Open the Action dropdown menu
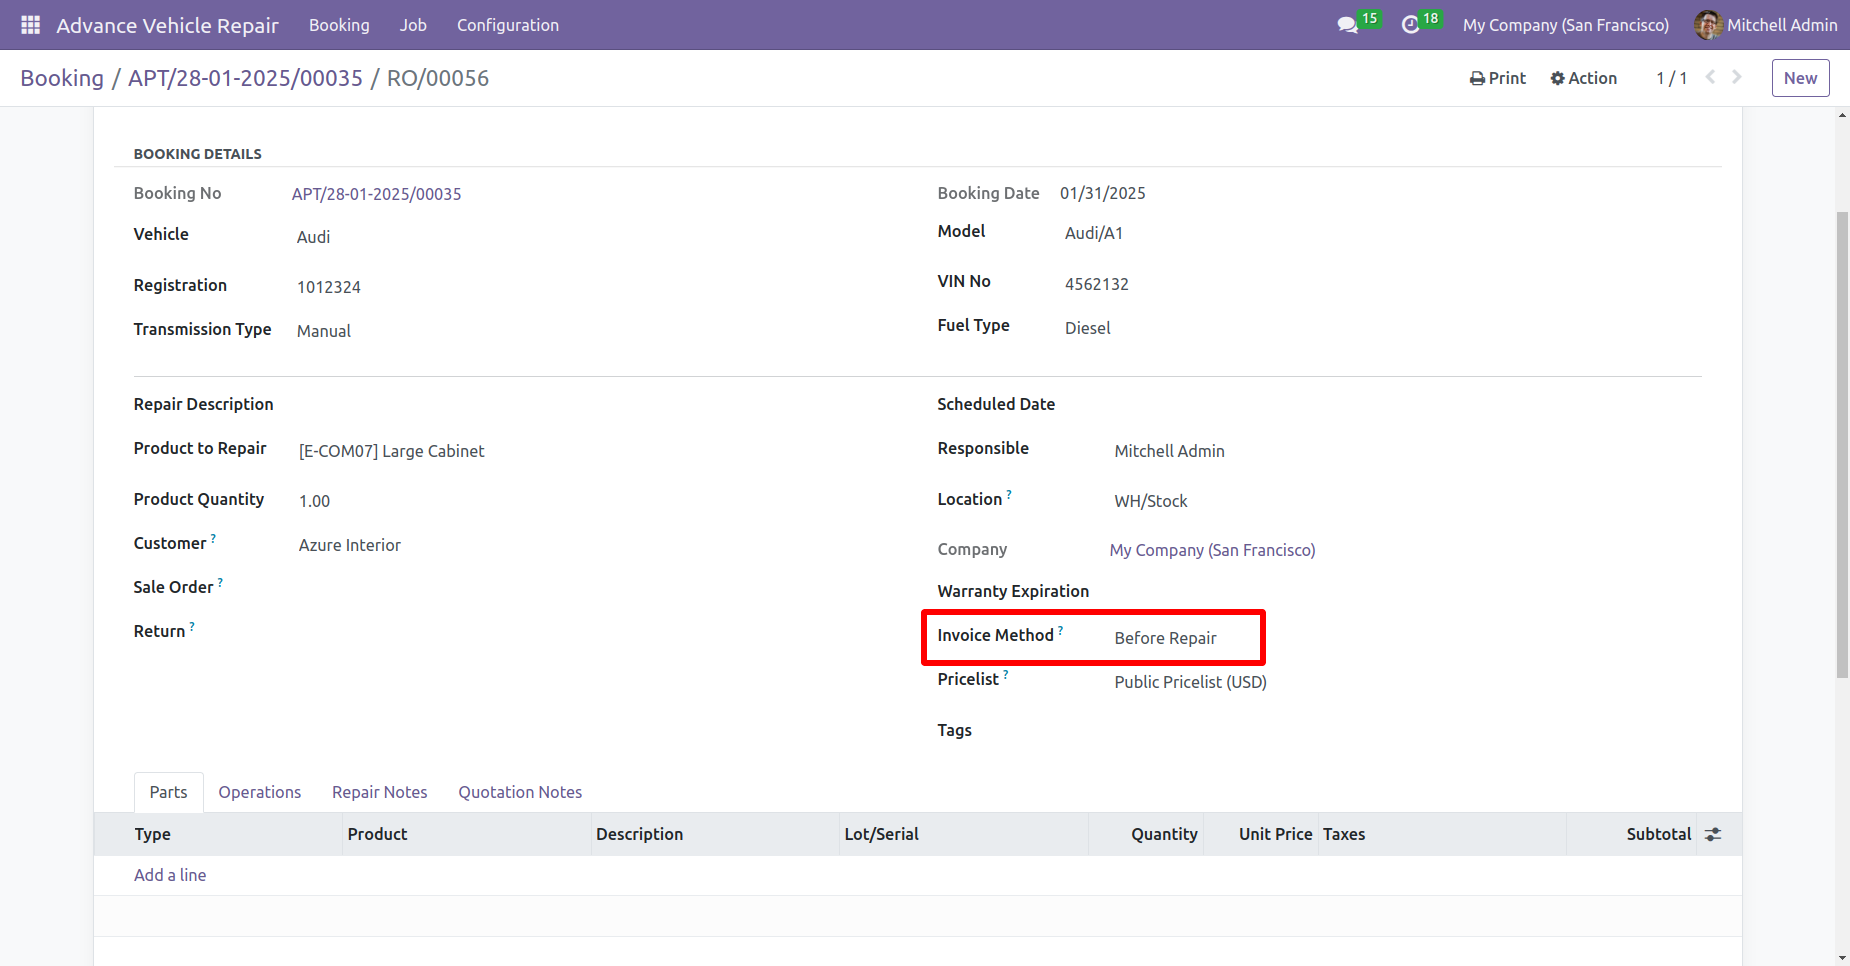The width and height of the screenshot is (1850, 966). tap(1584, 78)
